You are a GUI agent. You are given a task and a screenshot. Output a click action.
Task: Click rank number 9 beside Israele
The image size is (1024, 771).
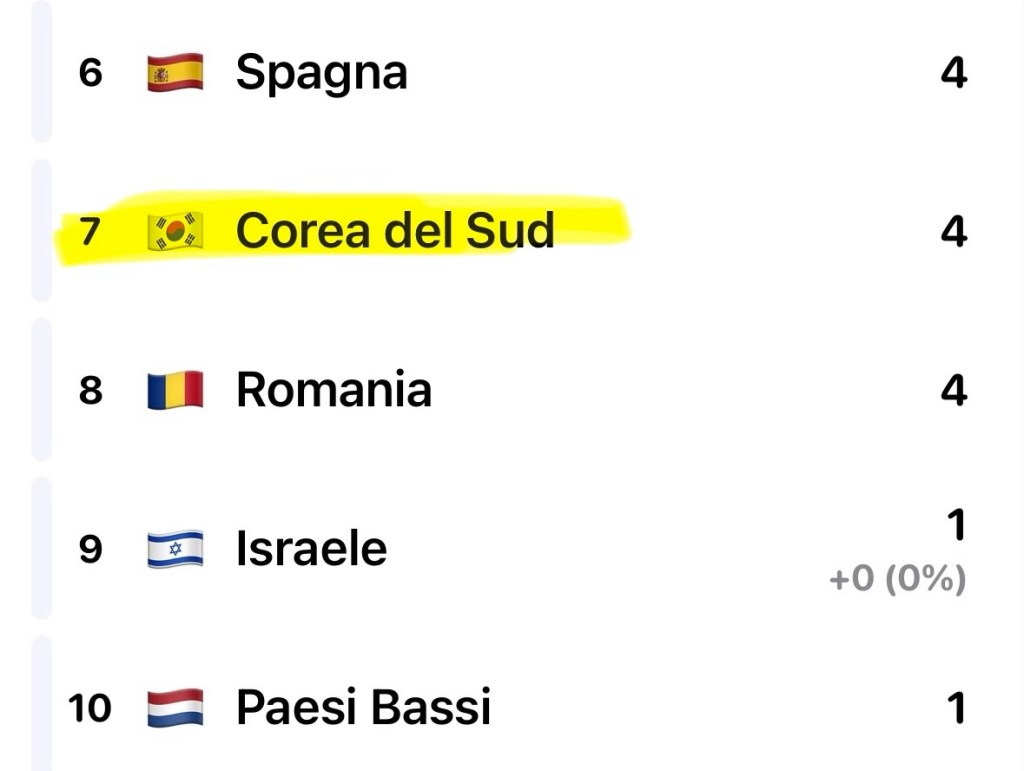coord(91,549)
